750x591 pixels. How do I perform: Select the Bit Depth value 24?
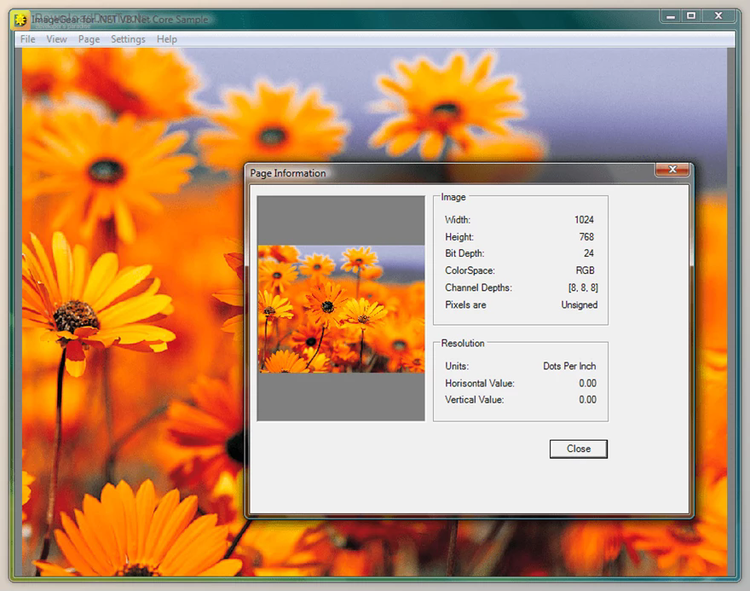pyautogui.click(x=589, y=253)
